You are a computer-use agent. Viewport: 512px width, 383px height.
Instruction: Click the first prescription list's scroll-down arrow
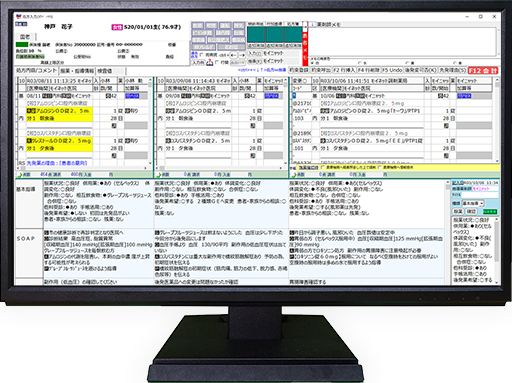click(x=150, y=163)
